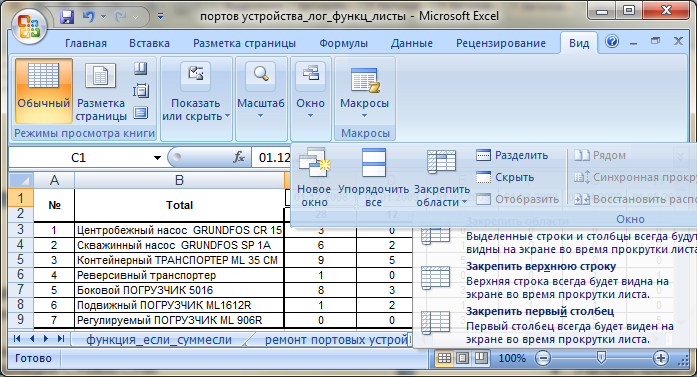The height and width of the screenshot is (377, 697).
Task: Open sheet tab функция_если_суммесли
Action: pos(159,340)
